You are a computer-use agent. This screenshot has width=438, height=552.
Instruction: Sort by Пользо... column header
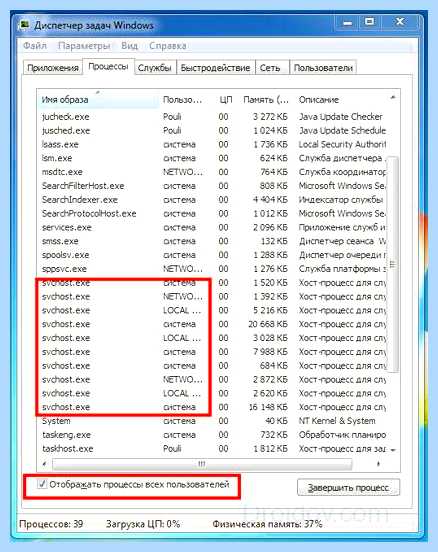click(186, 100)
